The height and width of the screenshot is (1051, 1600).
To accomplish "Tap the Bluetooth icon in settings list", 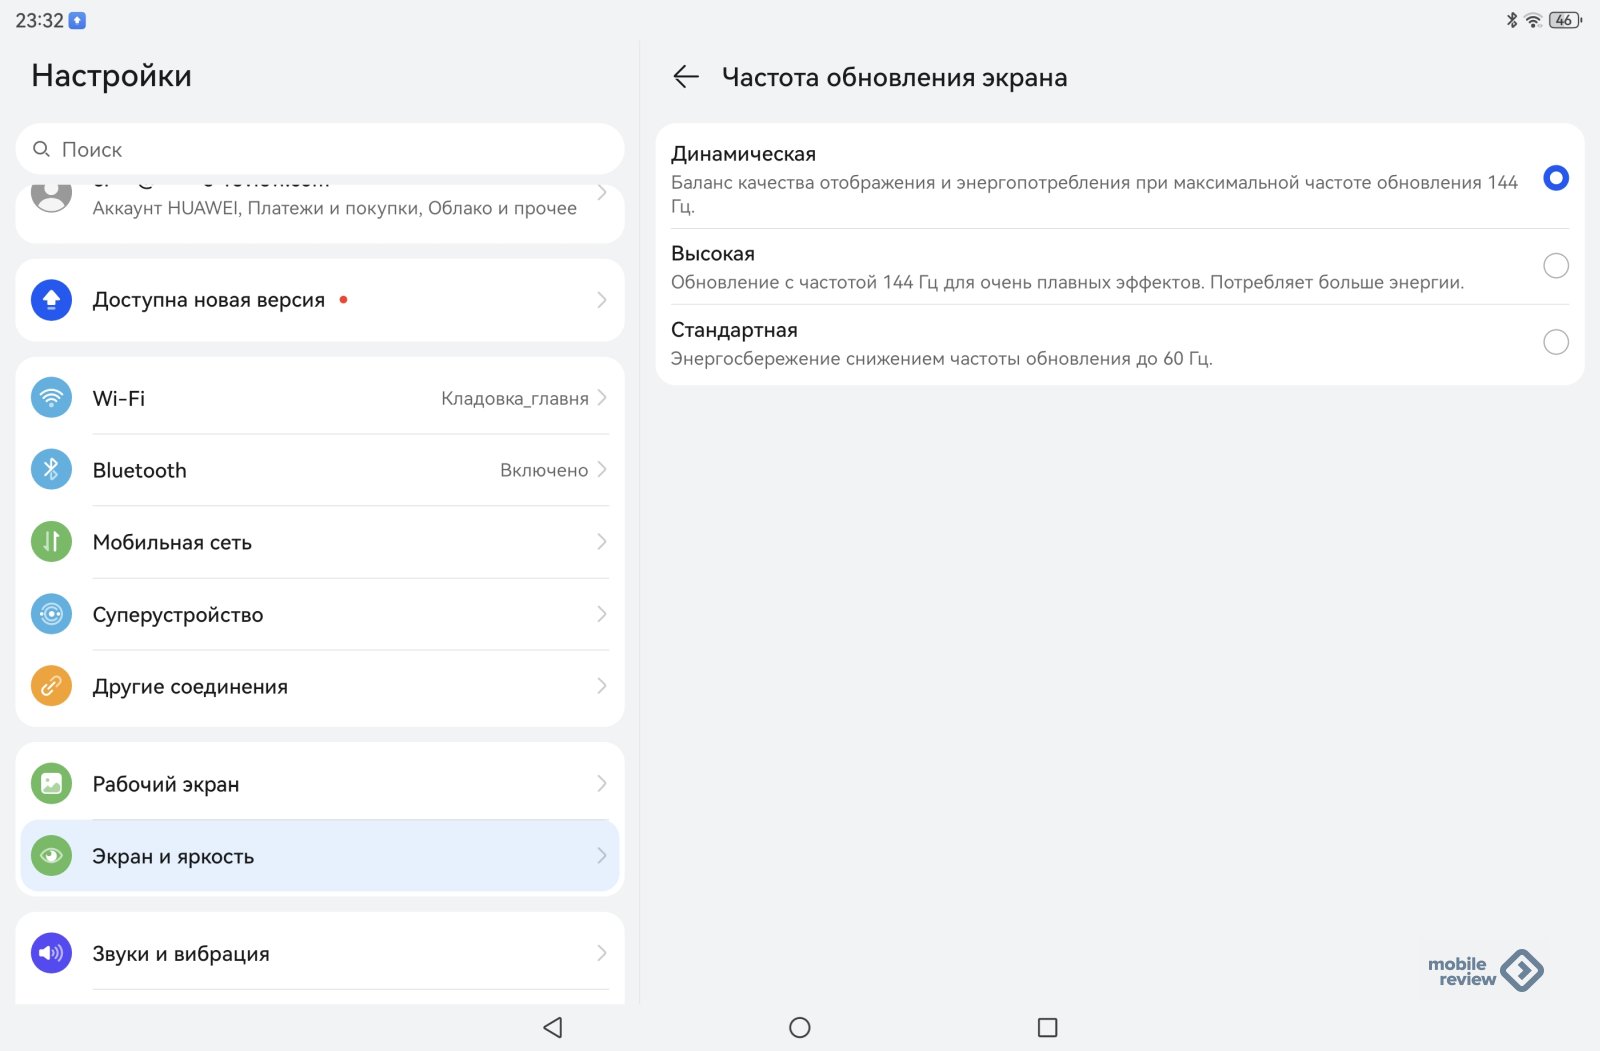I will pyautogui.click(x=51, y=470).
